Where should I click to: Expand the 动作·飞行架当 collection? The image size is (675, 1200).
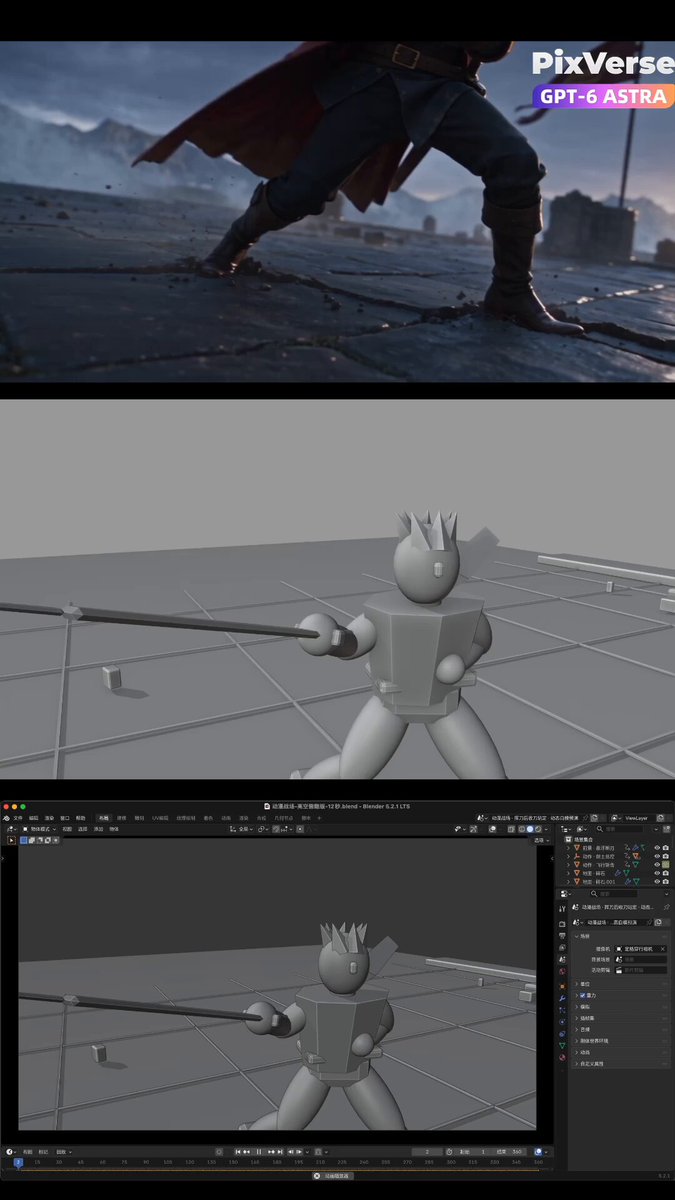(x=568, y=865)
